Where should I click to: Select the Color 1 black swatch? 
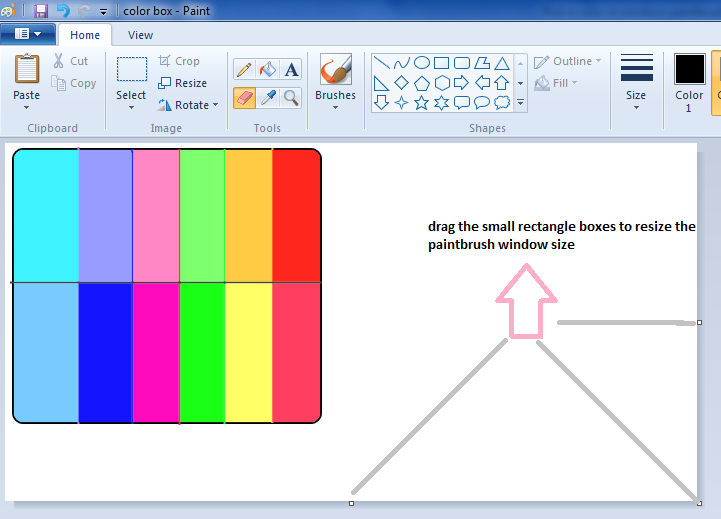click(x=689, y=69)
